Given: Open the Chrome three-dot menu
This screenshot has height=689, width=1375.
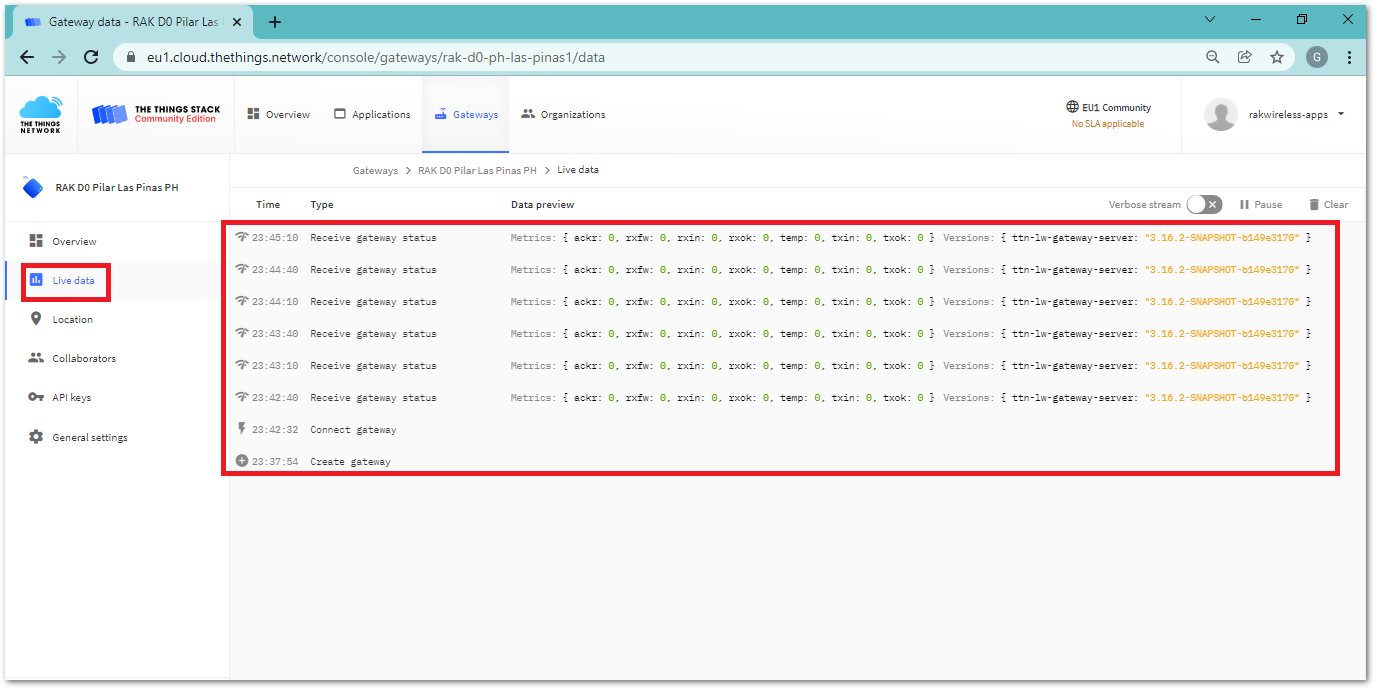Looking at the screenshot, I should pos(1350,57).
